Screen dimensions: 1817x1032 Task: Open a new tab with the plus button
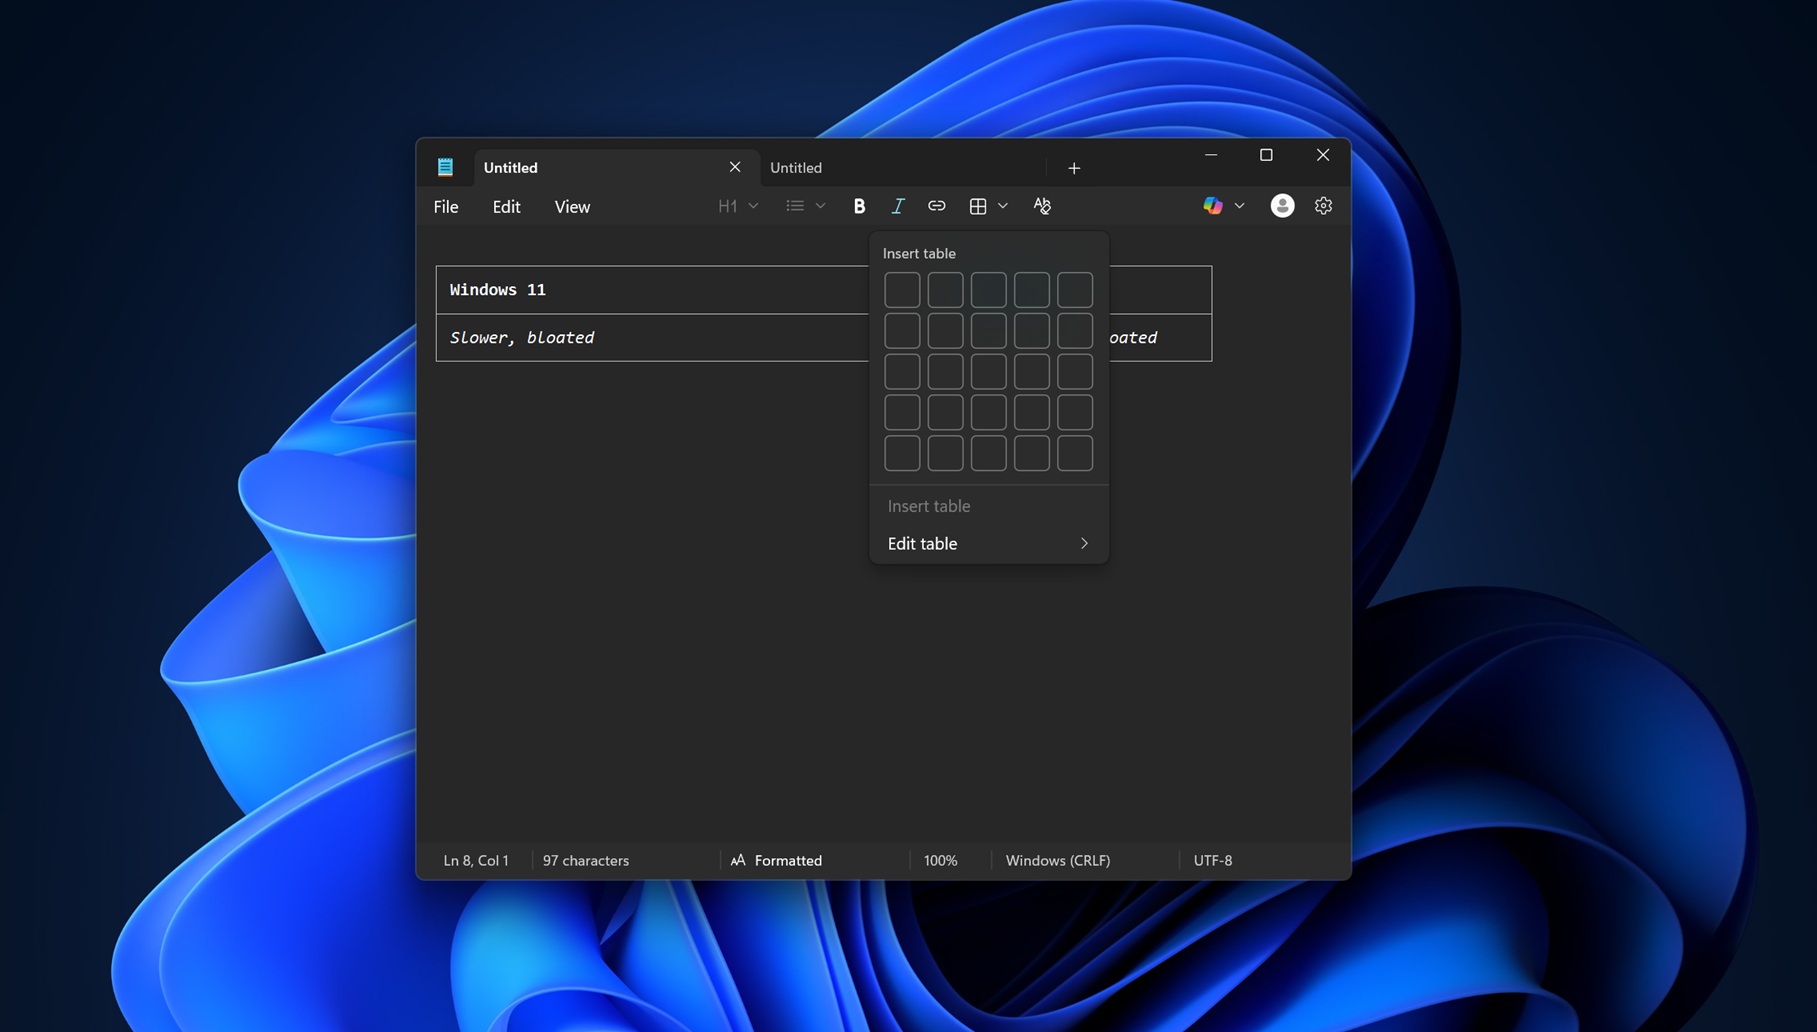[x=1073, y=167]
